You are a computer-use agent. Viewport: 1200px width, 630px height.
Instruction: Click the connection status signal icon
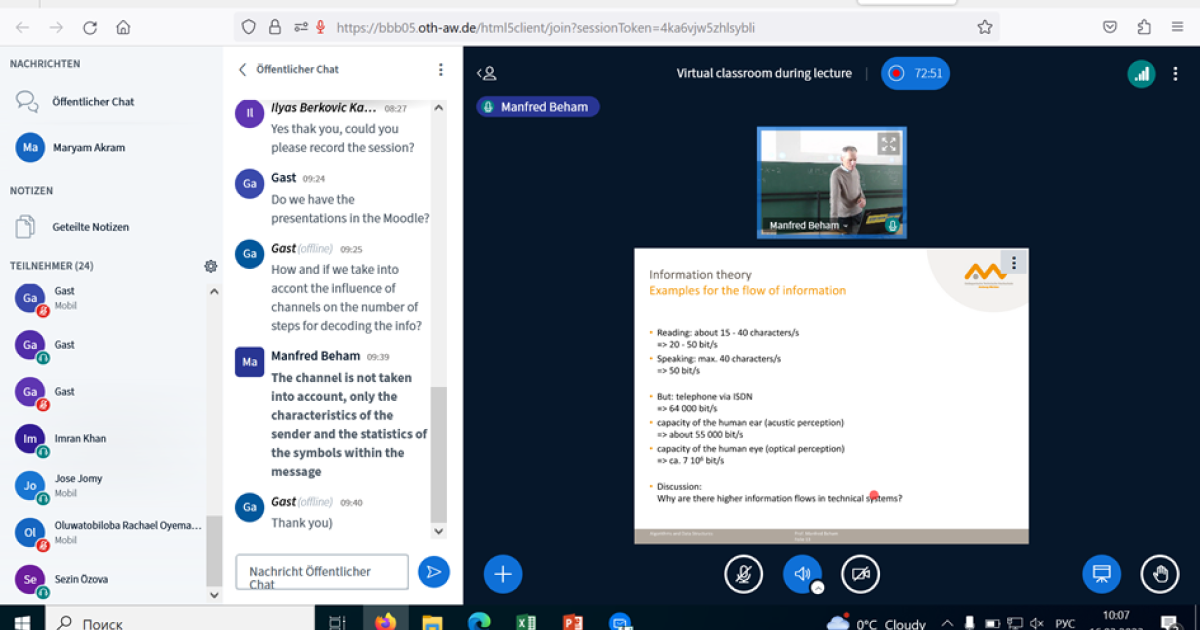coord(1141,73)
